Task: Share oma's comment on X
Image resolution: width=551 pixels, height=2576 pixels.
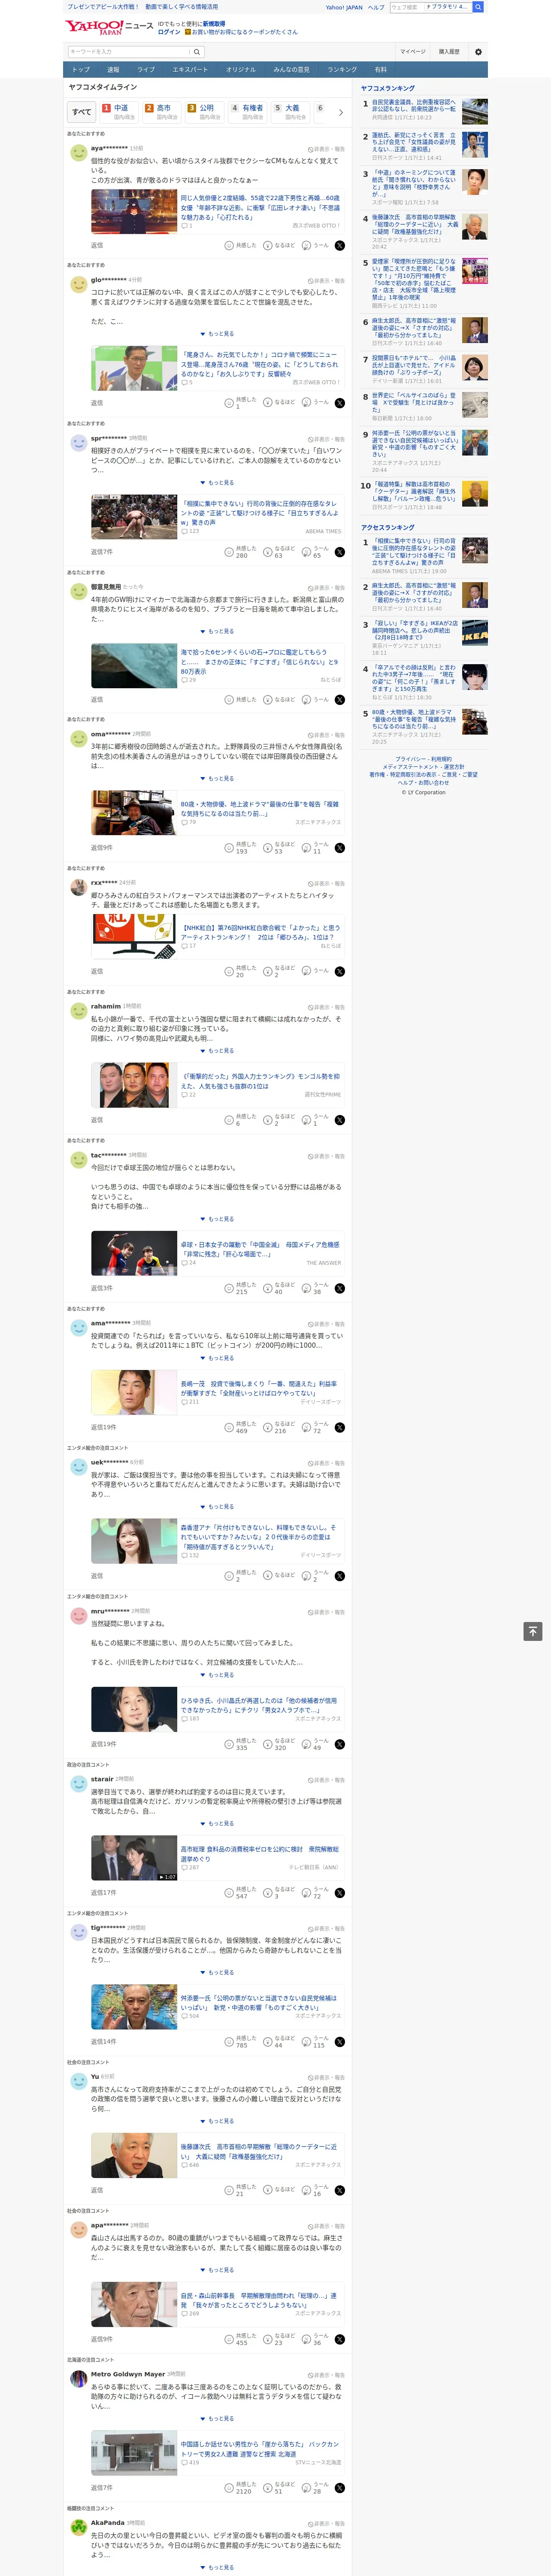Action: pos(340,847)
